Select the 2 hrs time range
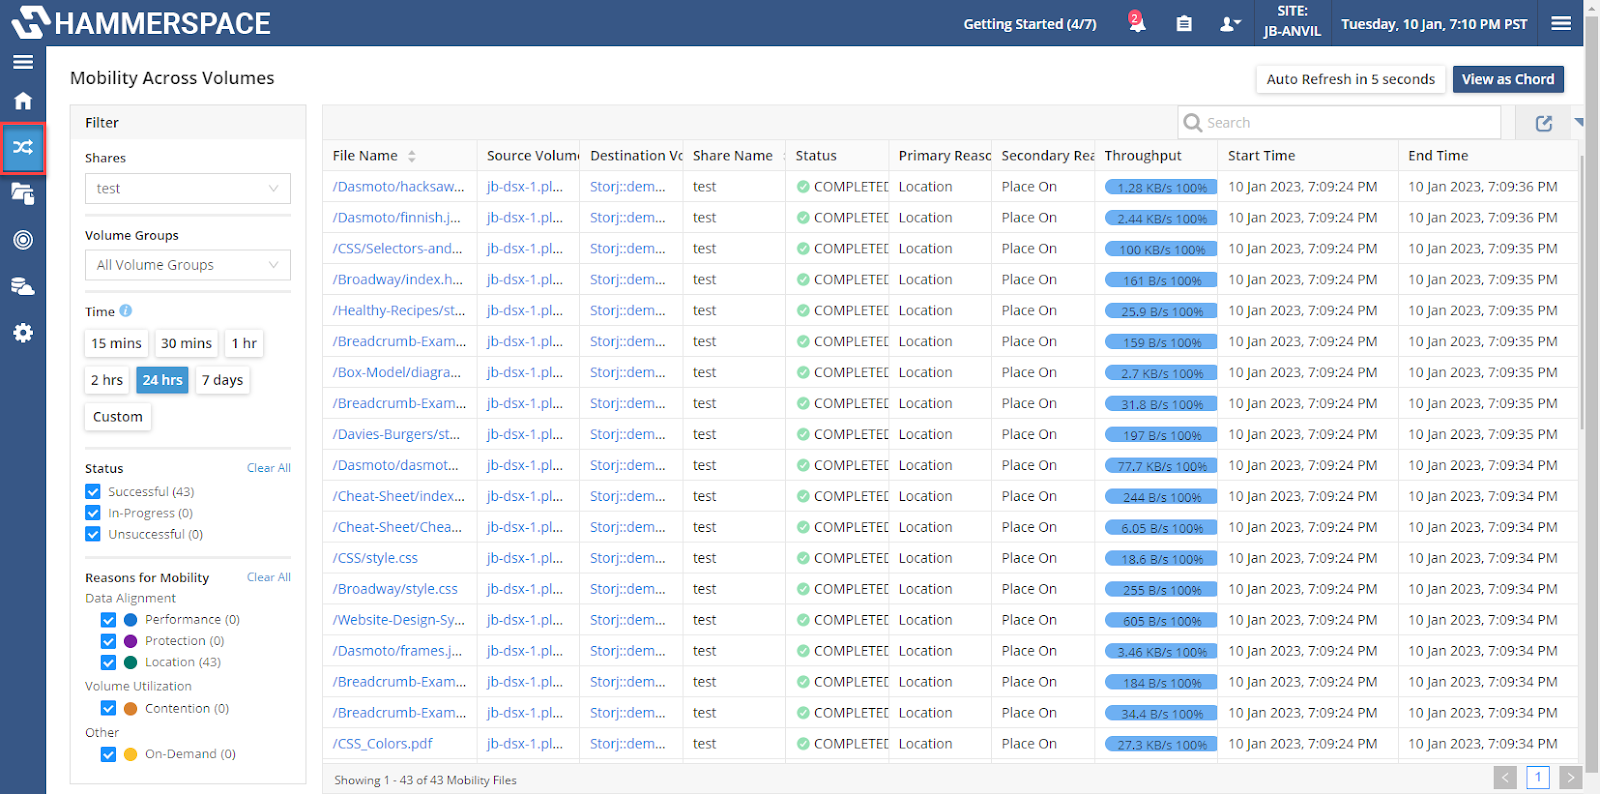The height and width of the screenshot is (794, 1600). pyautogui.click(x=107, y=380)
